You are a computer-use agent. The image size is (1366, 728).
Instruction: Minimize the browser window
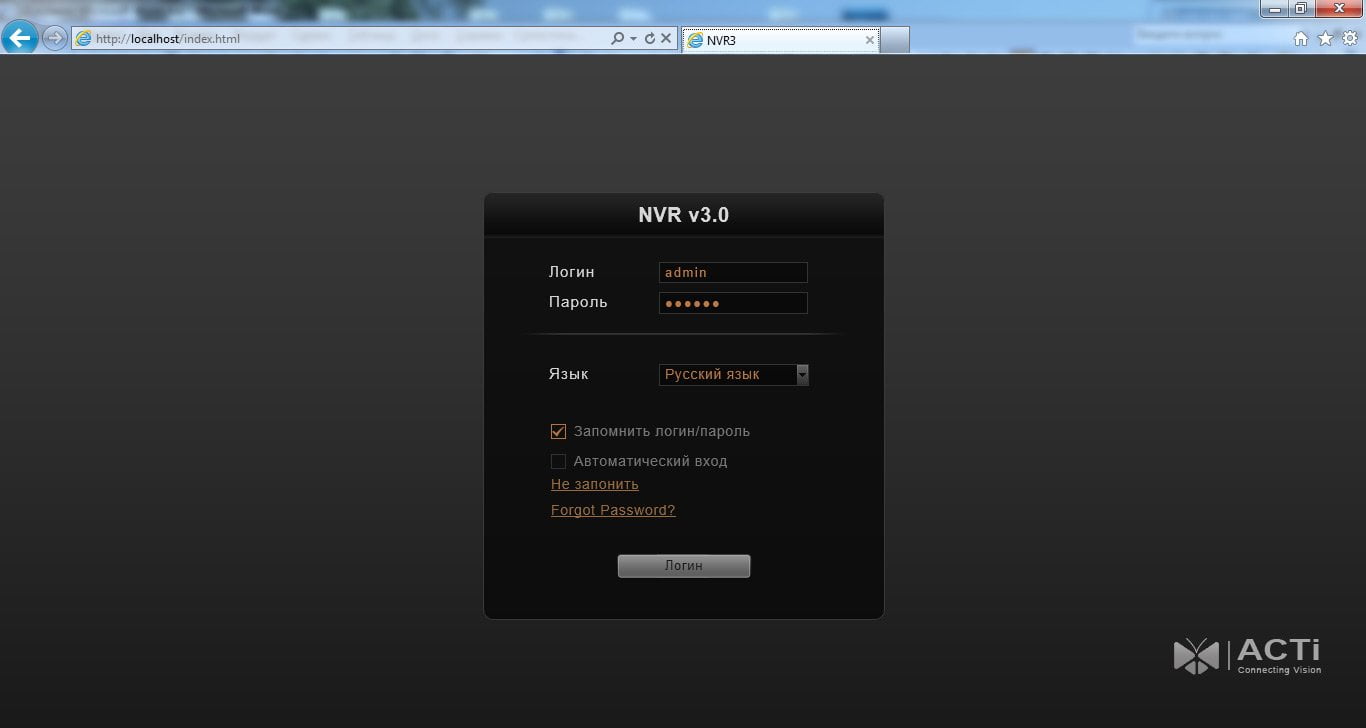pos(1273,8)
